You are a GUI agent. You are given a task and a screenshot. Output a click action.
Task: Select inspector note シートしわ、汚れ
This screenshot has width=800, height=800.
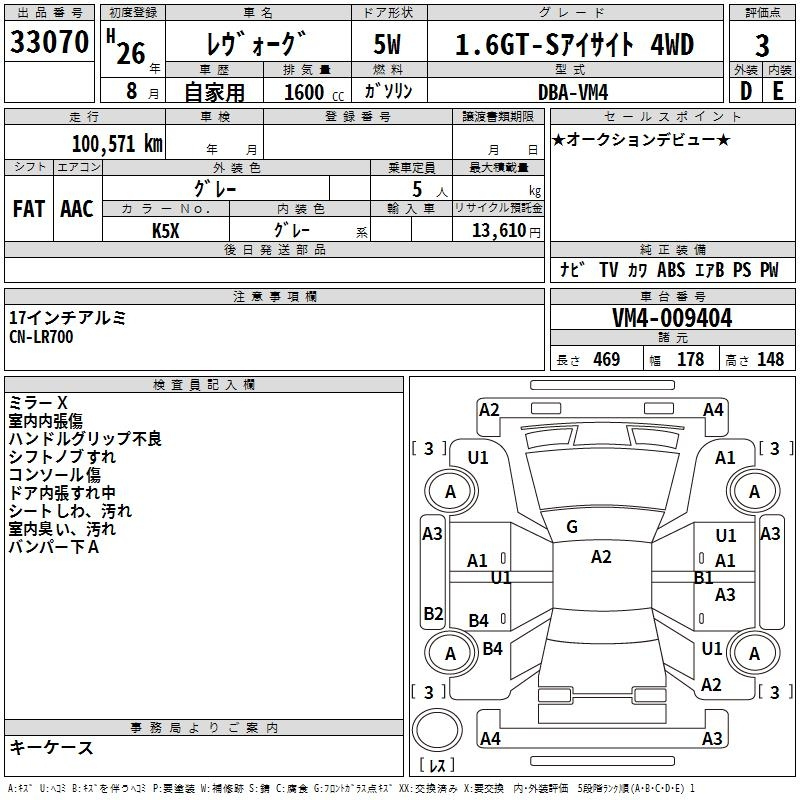(70, 511)
